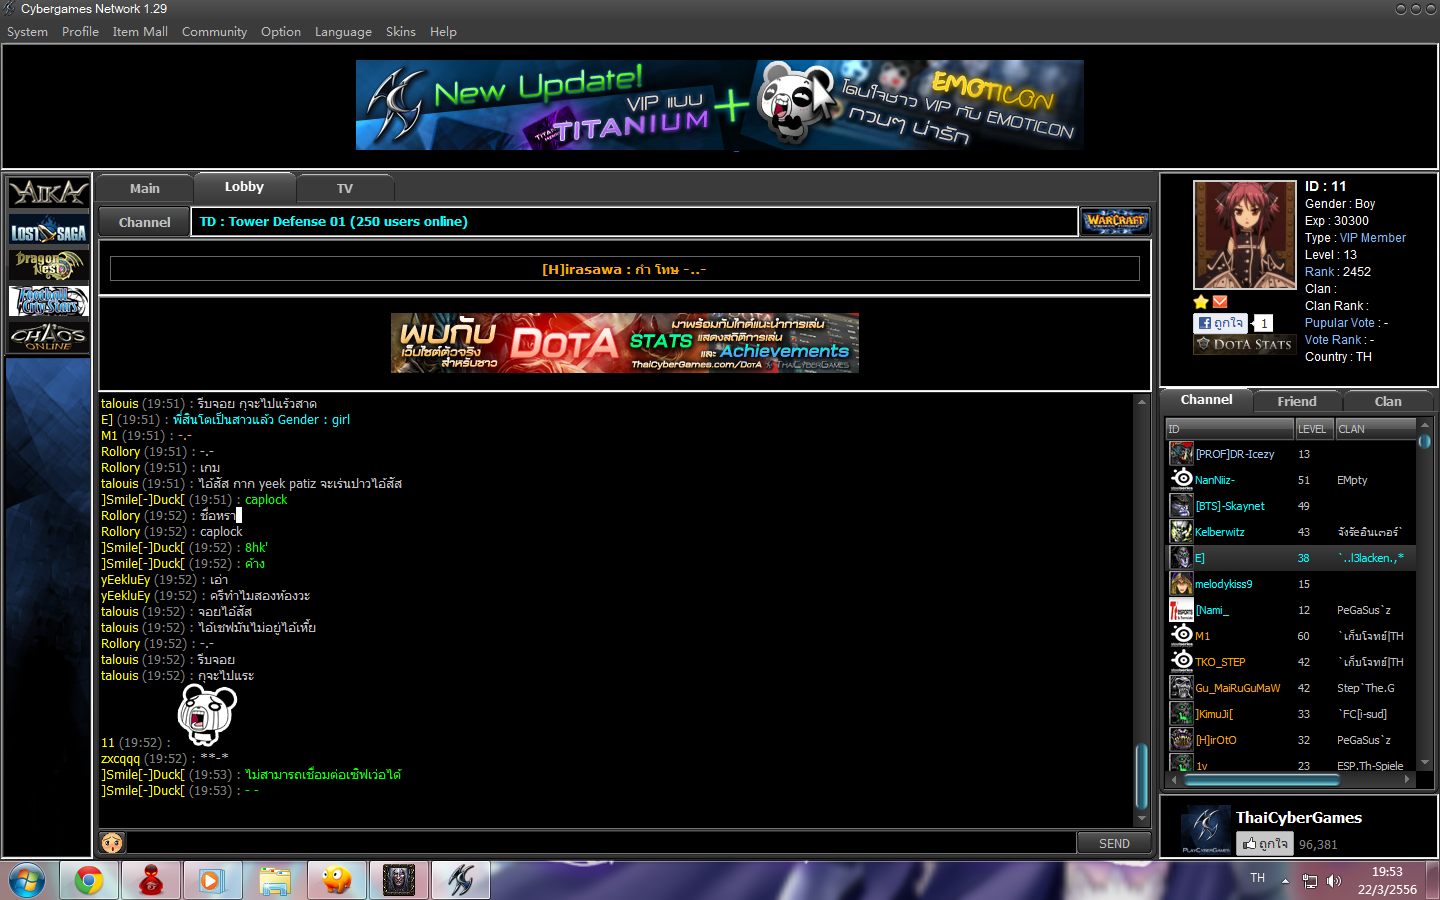Switch to the Main tab
The height and width of the screenshot is (900, 1440).
[x=145, y=188]
